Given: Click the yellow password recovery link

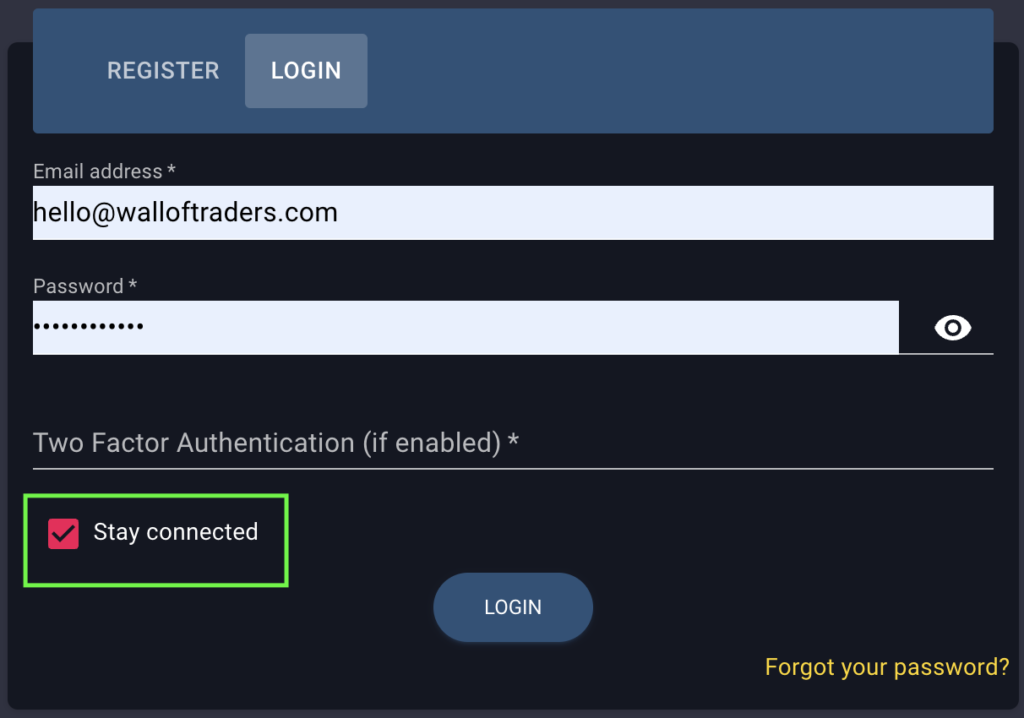Looking at the screenshot, I should (x=886, y=666).
